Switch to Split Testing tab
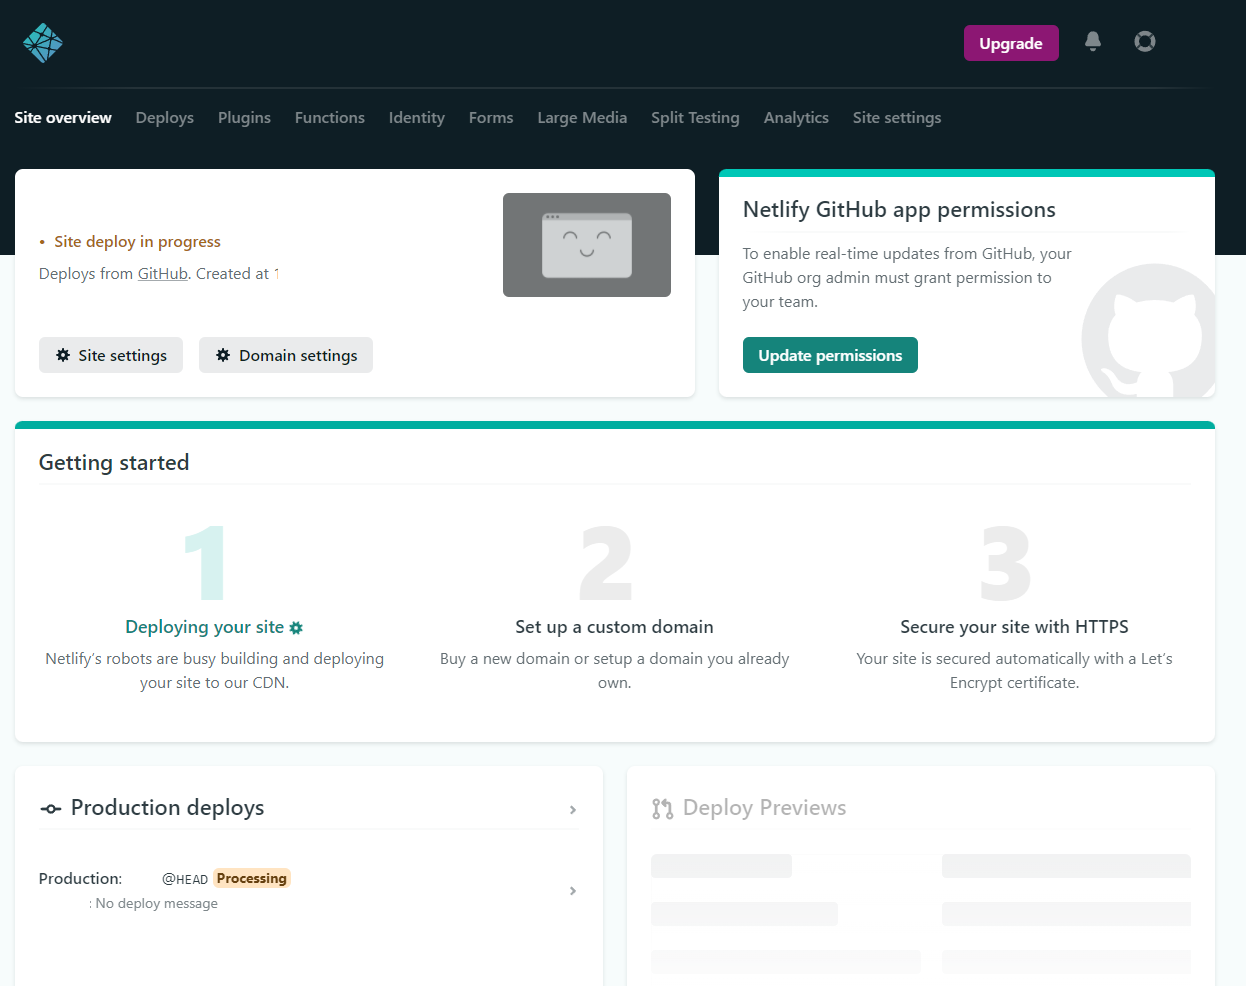The height and width of the screenshot is (986, 1246). 695,118
